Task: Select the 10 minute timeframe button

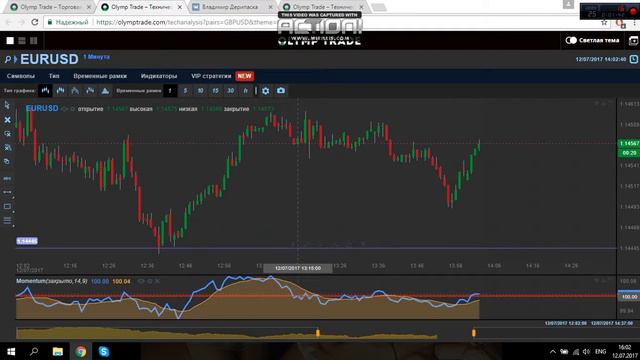Action: pos(200,91)
